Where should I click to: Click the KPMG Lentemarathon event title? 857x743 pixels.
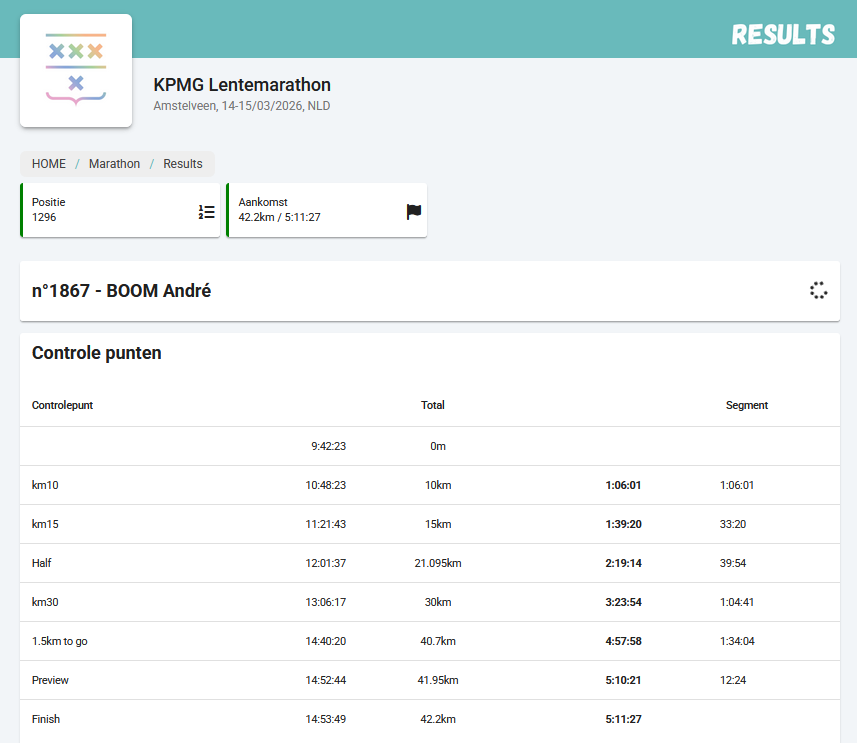(242, 85)
